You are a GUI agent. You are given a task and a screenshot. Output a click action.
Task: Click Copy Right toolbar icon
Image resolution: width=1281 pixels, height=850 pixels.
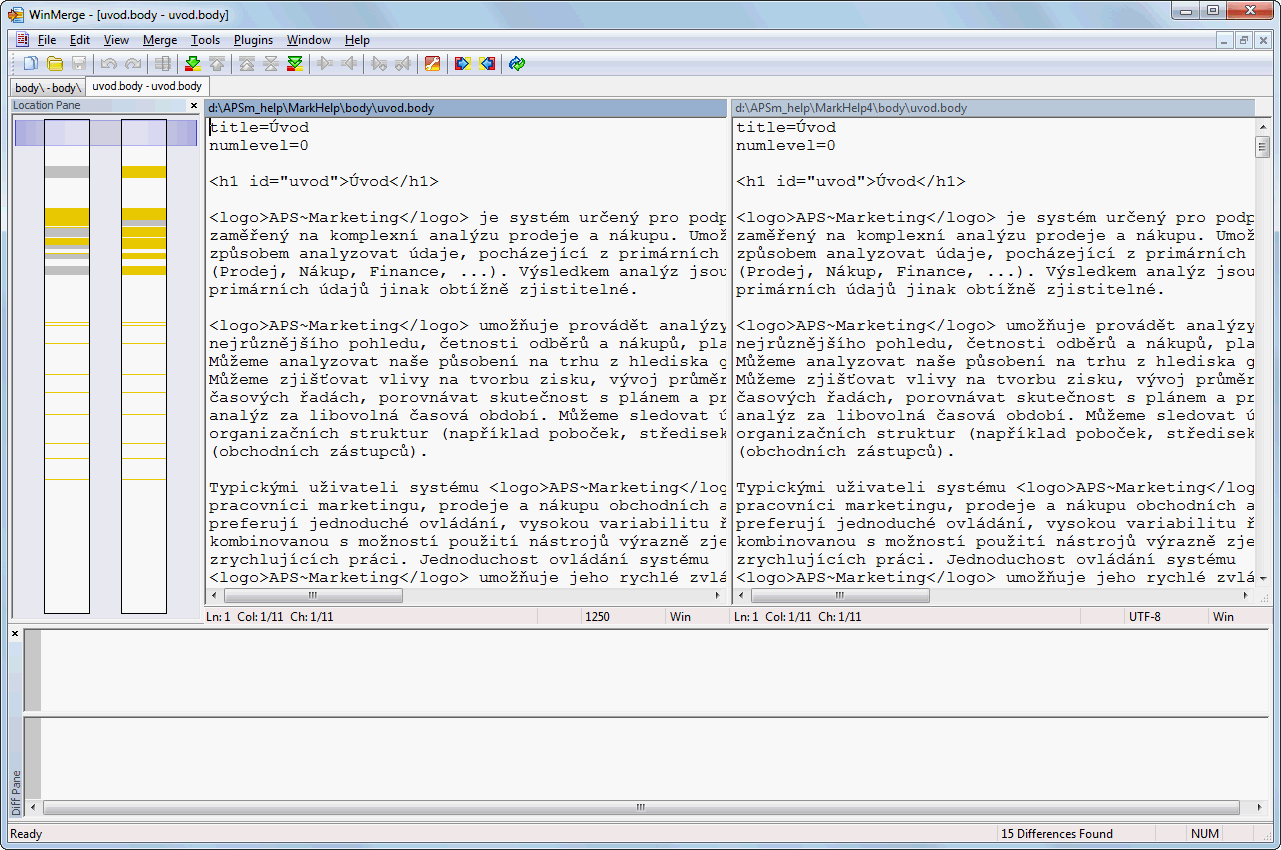pos(325,64)
